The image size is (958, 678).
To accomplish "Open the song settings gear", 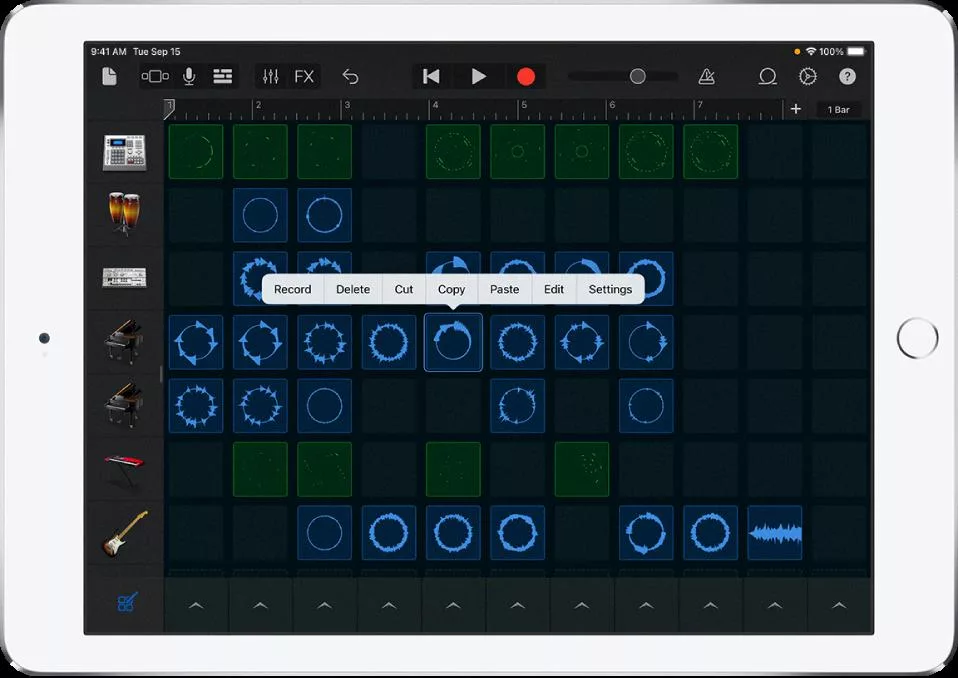I will pos(808,76).
